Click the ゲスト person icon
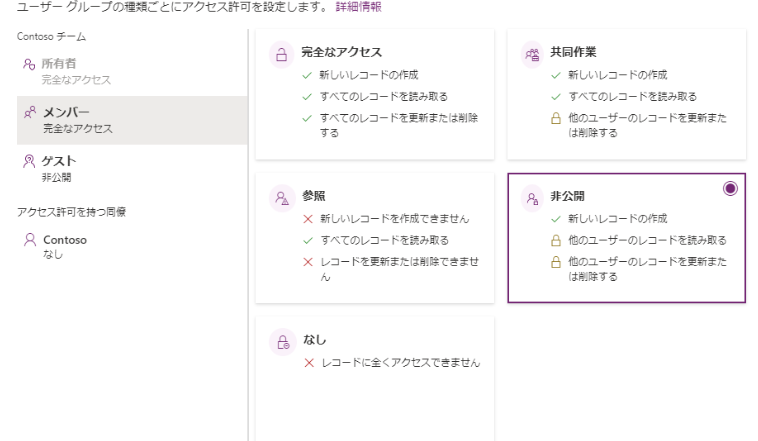This screenshot has height=441, width=758. (x=29, y=161)
